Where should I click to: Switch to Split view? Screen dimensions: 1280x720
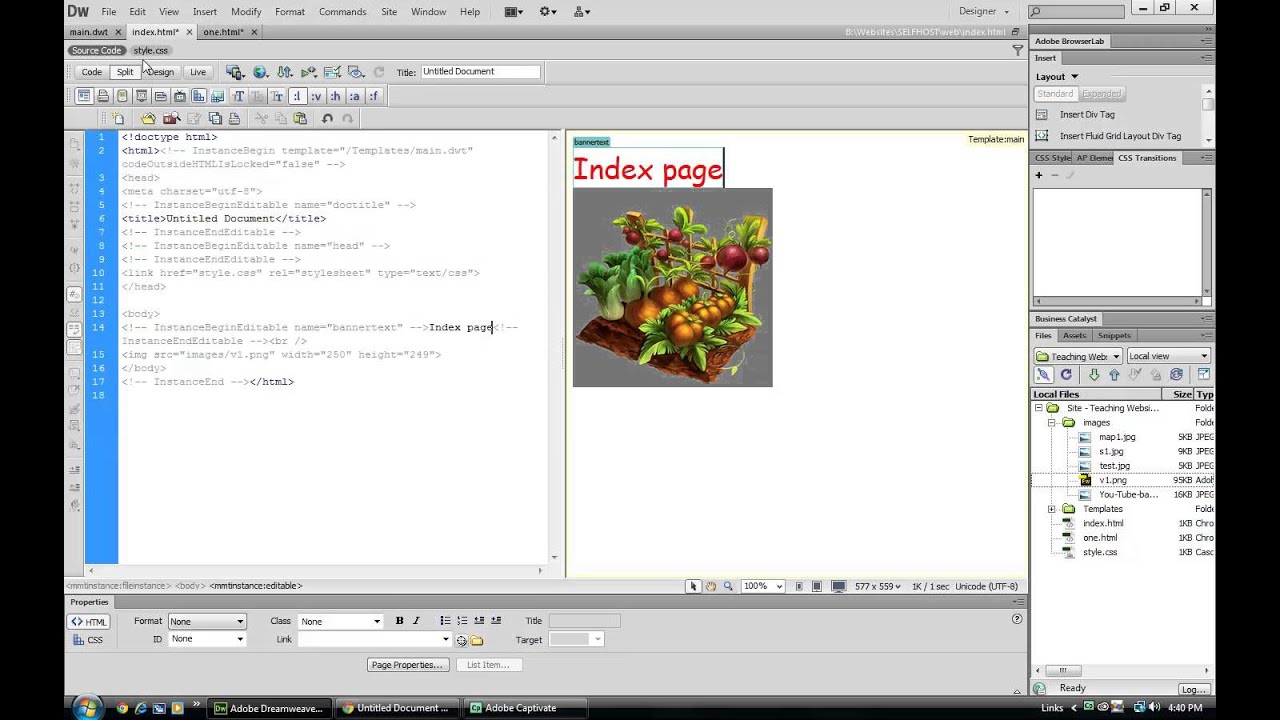tap(125, 72)
